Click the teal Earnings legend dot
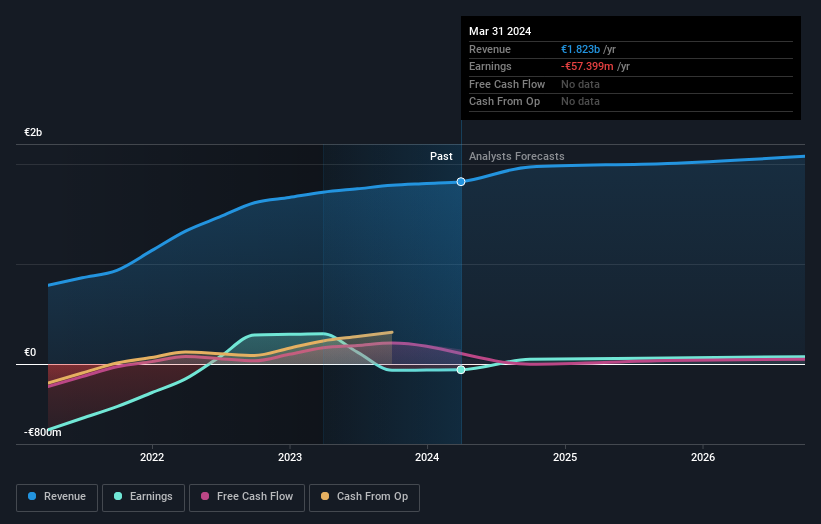 pyautogui.click(x=118, y=496)
